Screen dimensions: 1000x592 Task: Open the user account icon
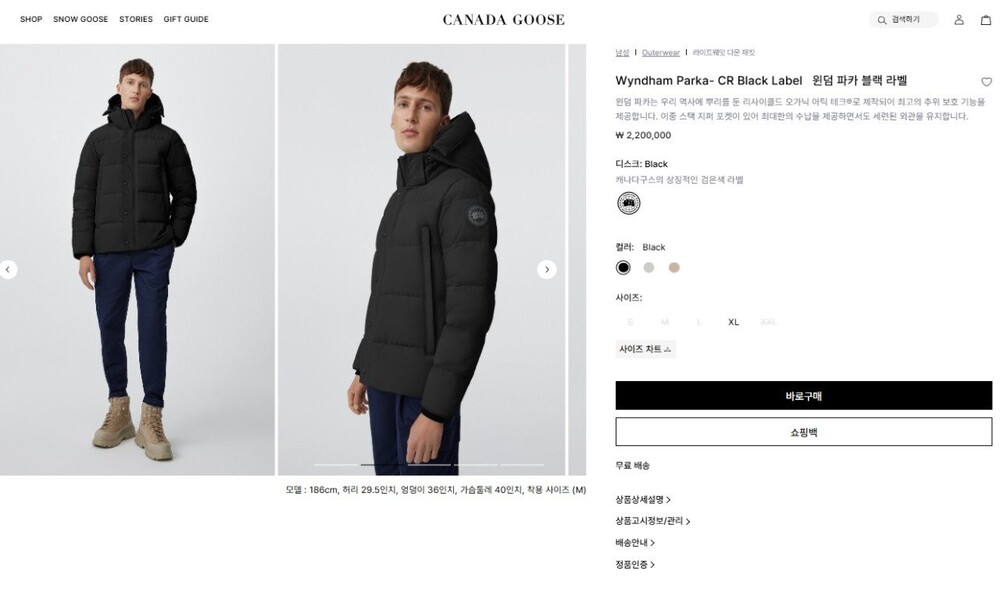click(959, 20)
